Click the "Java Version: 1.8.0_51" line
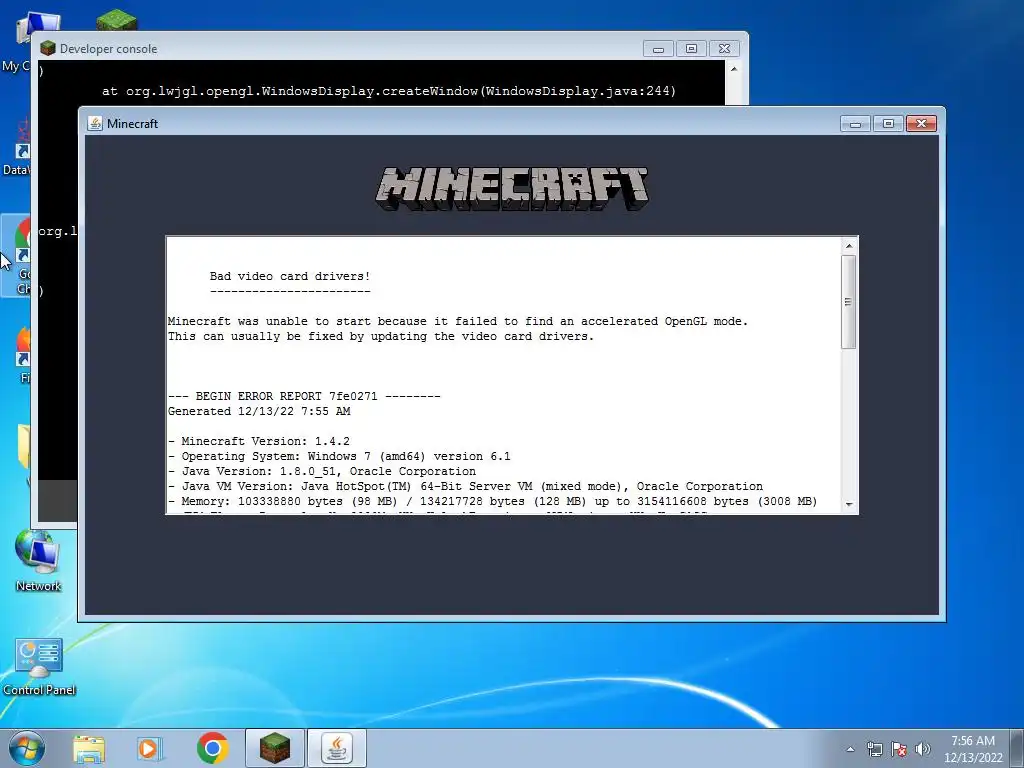This screenshot has width=1024, height=768. point(322,472)
